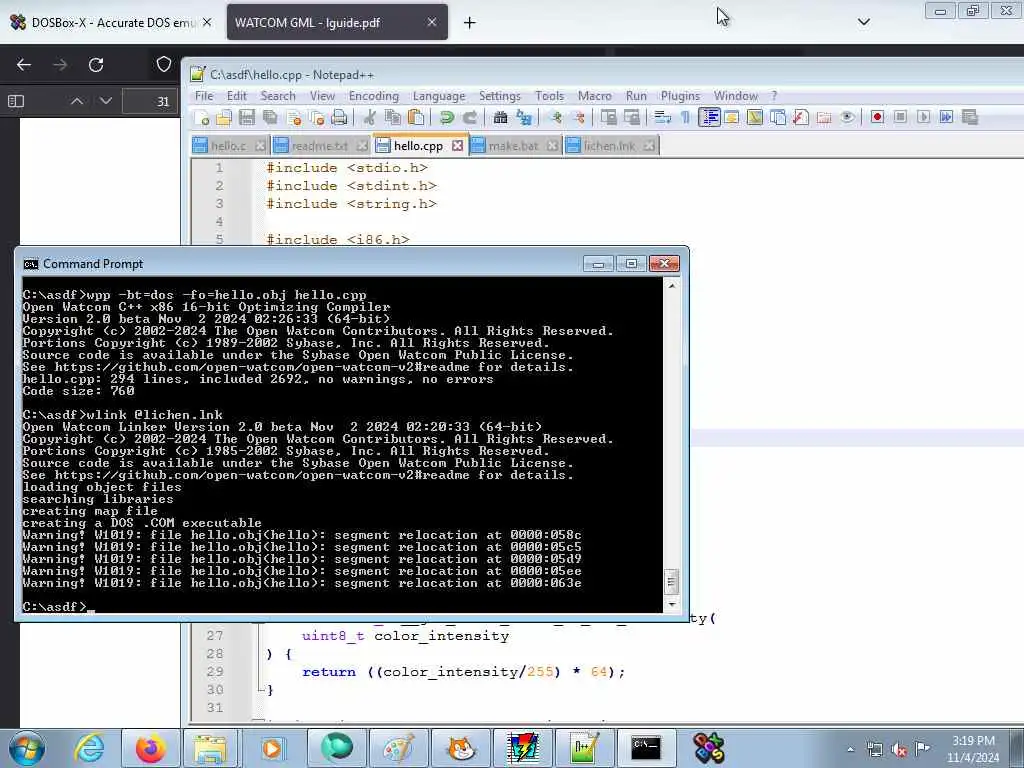The image size is (1024, 768).
Task: Click the browser shield tracking protection icon
Action: (x=164, y=64)
